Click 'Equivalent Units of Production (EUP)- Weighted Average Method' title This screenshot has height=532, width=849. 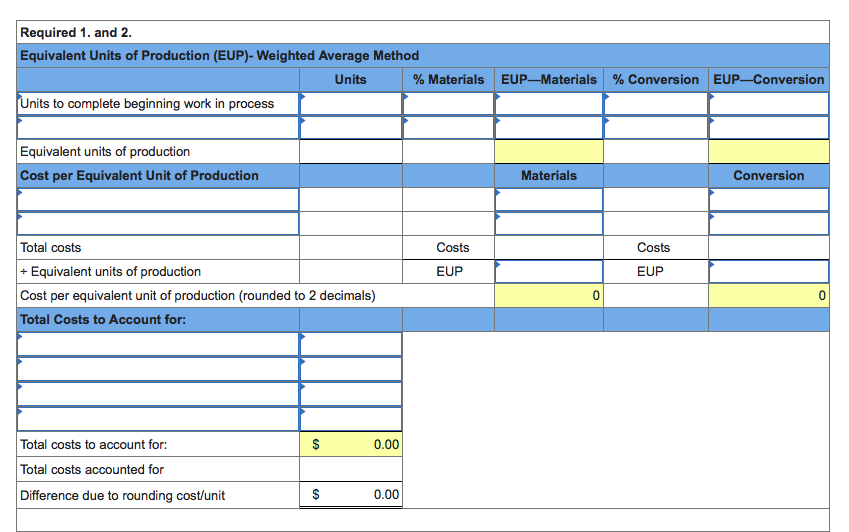coord(219,56)
